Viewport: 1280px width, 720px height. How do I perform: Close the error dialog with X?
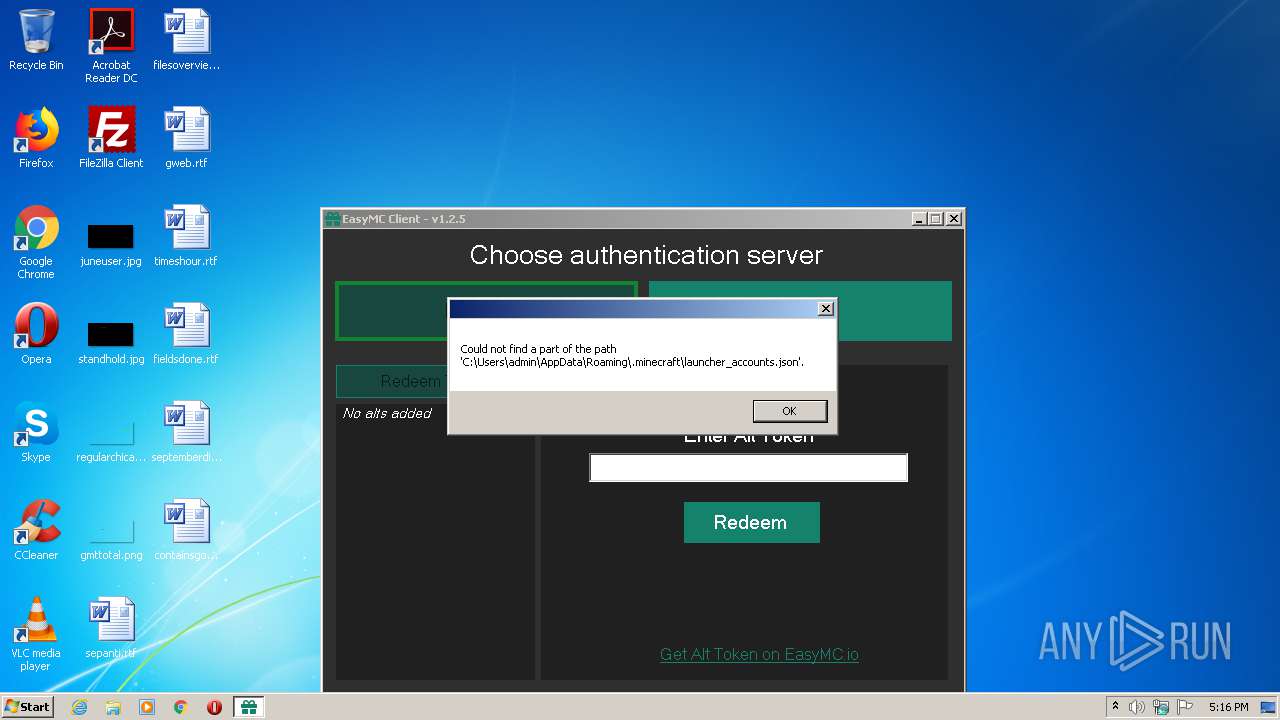(x=825, y=309)
